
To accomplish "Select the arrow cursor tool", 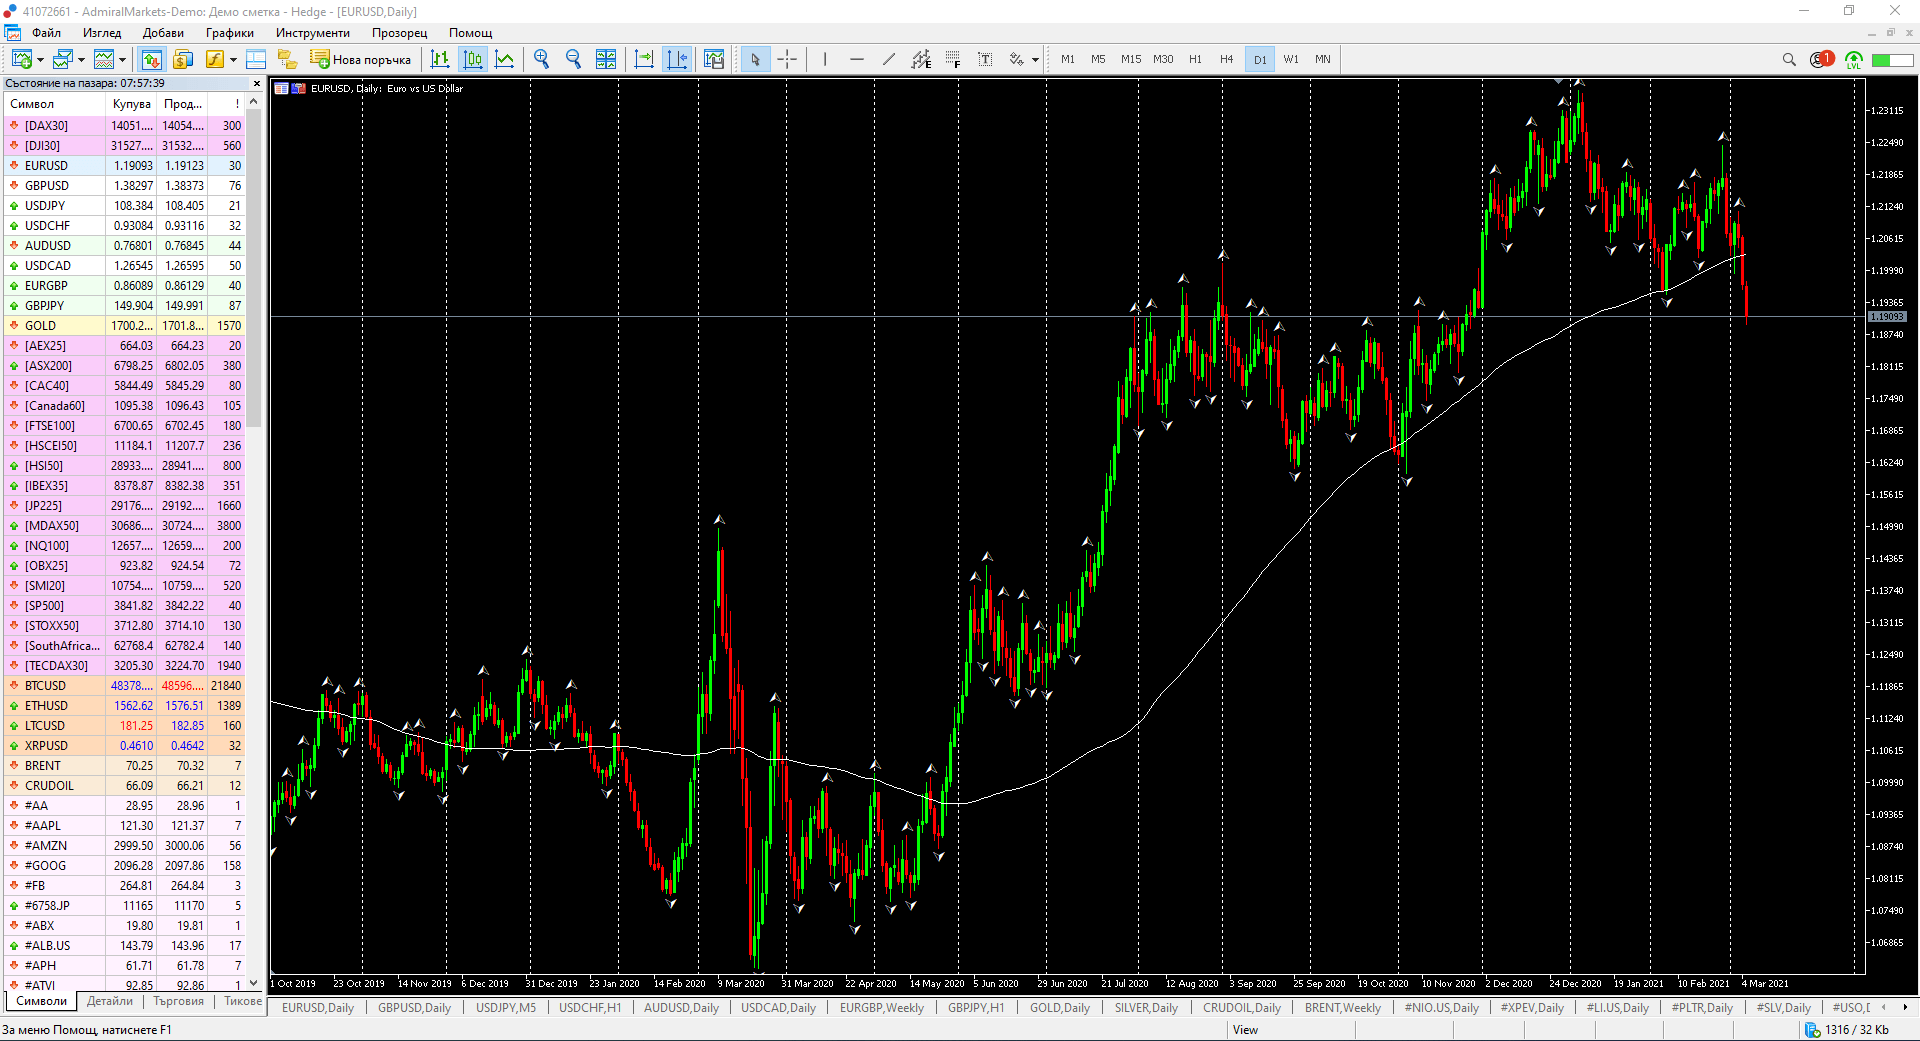I will [755, 59].
